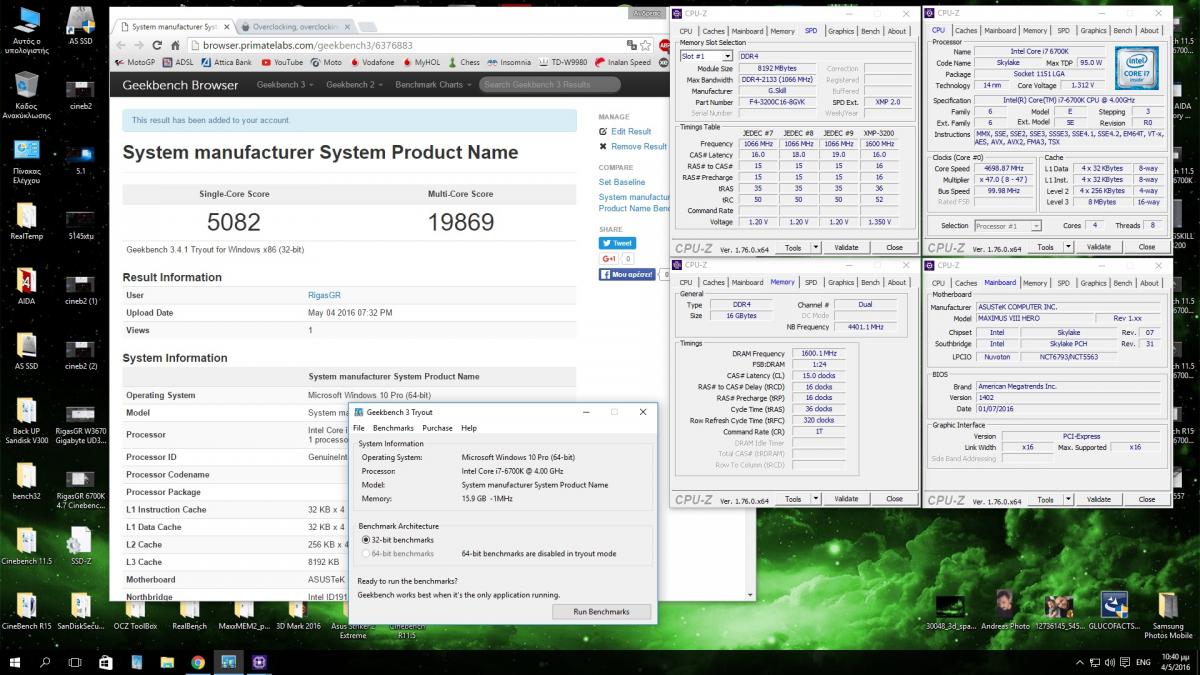The image size is (1200, 675).
Task: Click the browser home button
Action: pos(177,45)
